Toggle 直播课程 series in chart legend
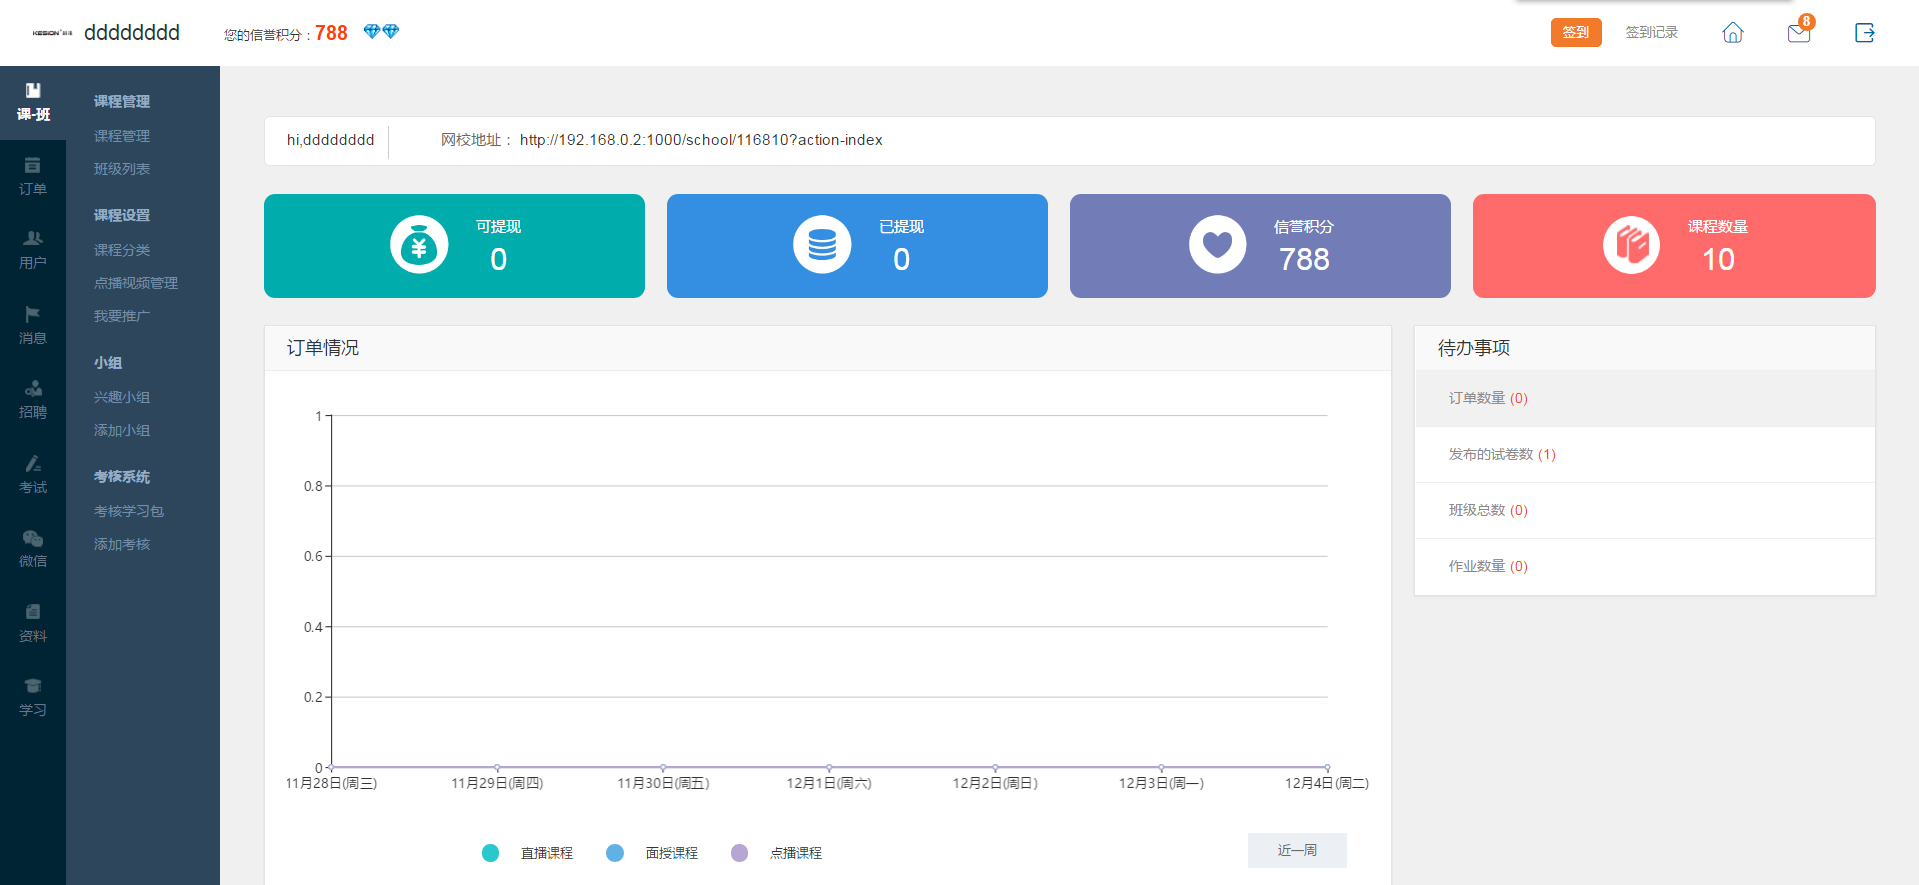The height and width of the screenshot is (885, 1919). click(x=528, y=853)
